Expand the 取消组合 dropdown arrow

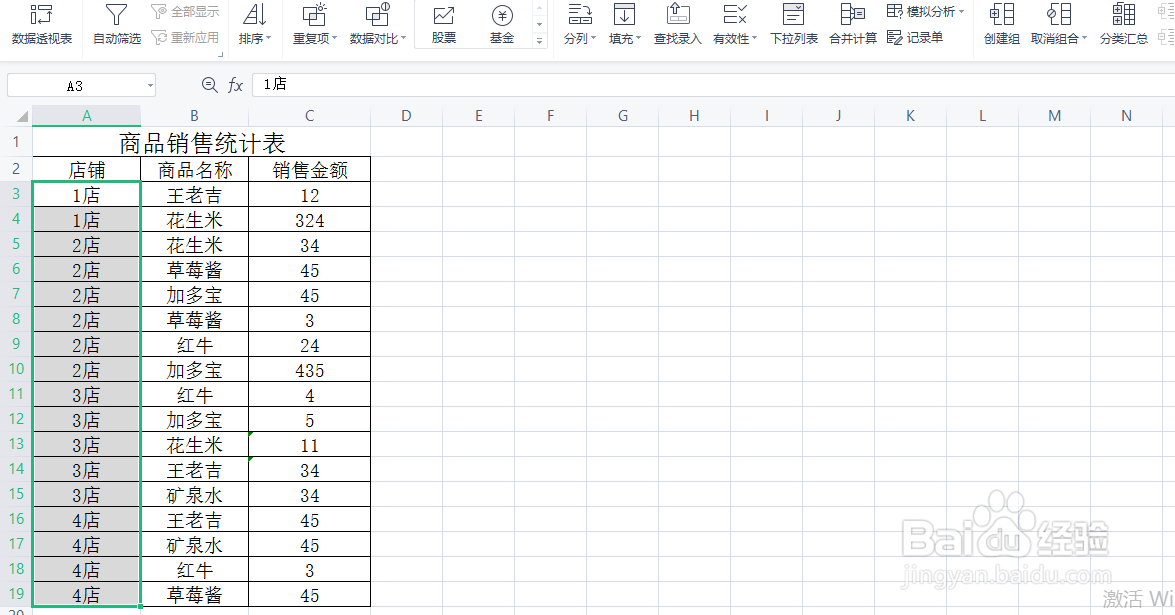pos(1084,38)
